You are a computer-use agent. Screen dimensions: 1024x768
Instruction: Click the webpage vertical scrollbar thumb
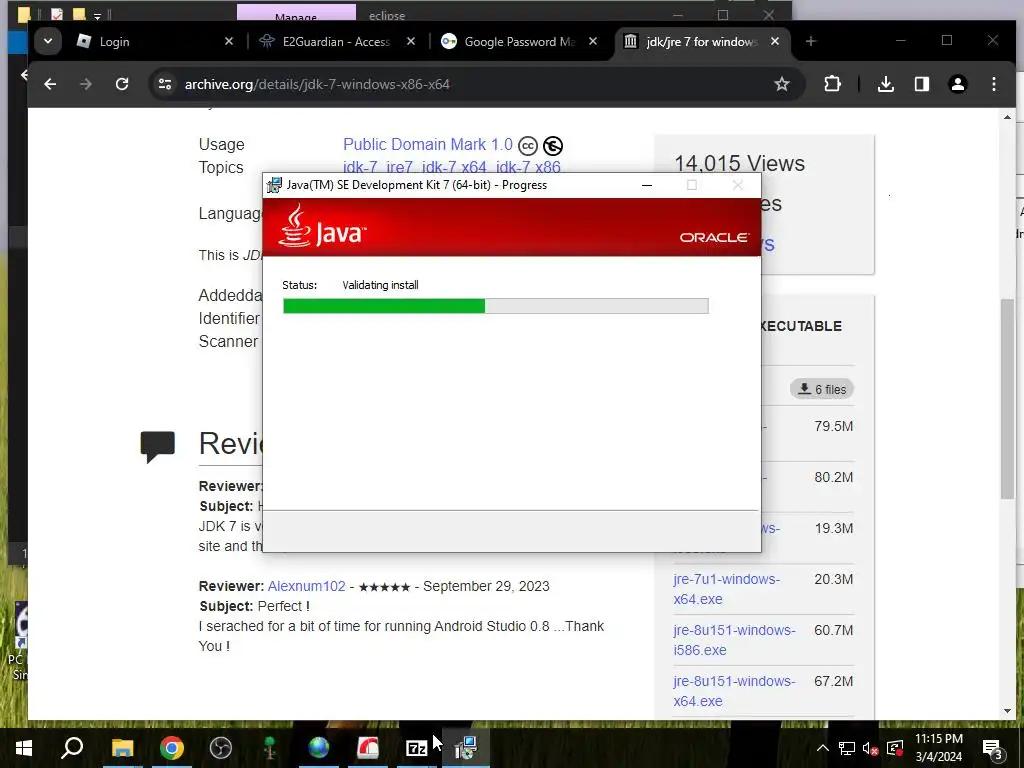[1007, 398]
